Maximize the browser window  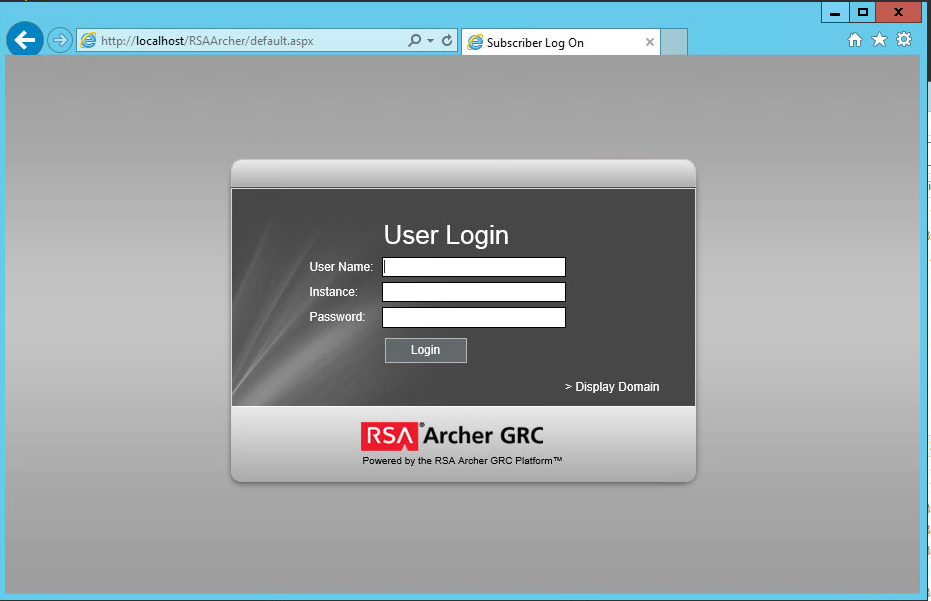point(863,12)
